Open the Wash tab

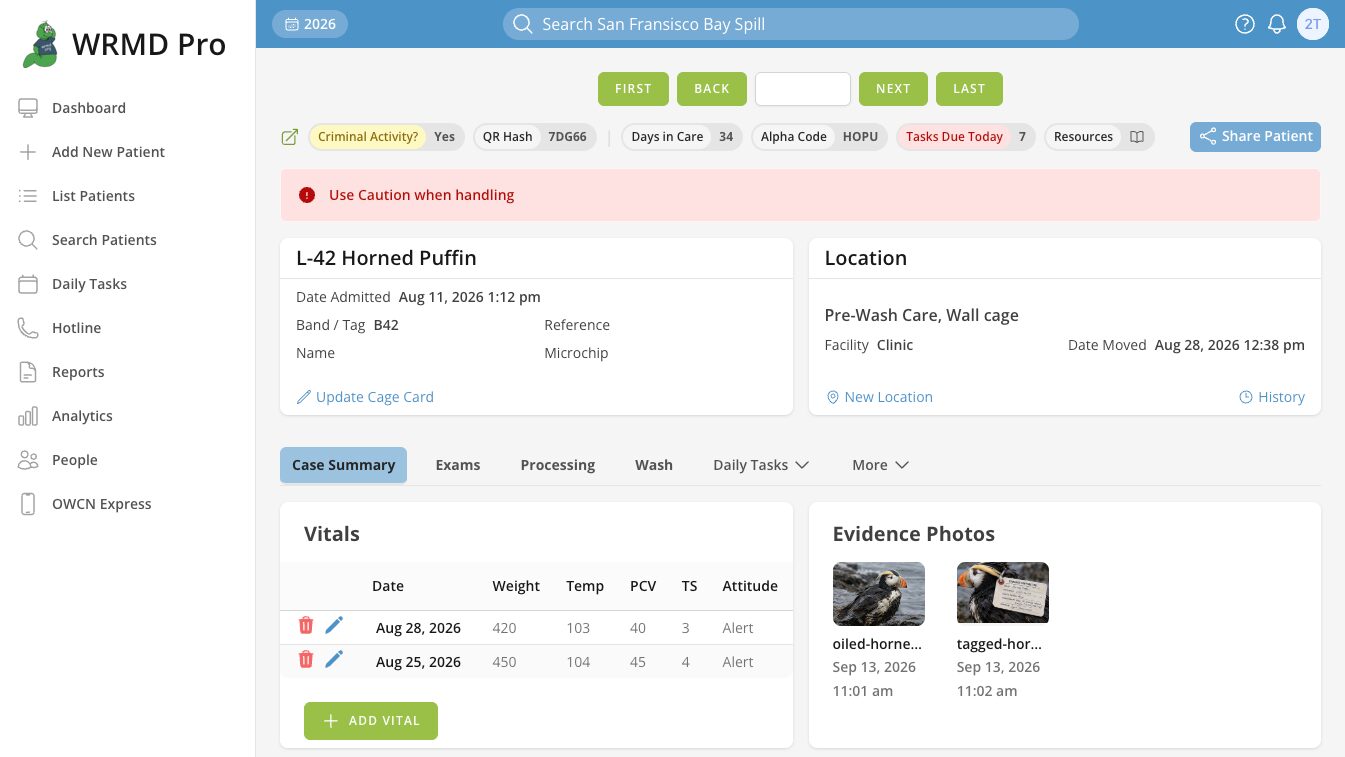pyautogui.click(x=654, y=465)
